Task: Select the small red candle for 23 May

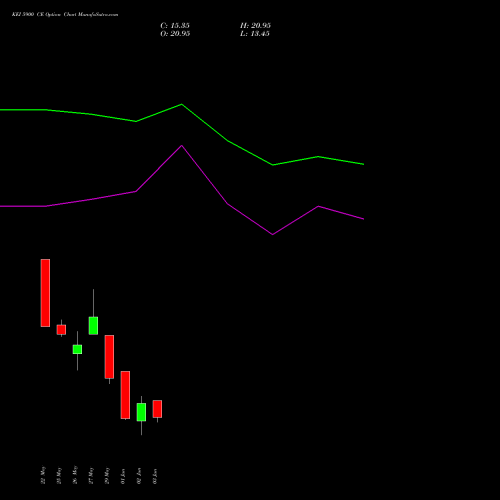Action: [61, 329]
